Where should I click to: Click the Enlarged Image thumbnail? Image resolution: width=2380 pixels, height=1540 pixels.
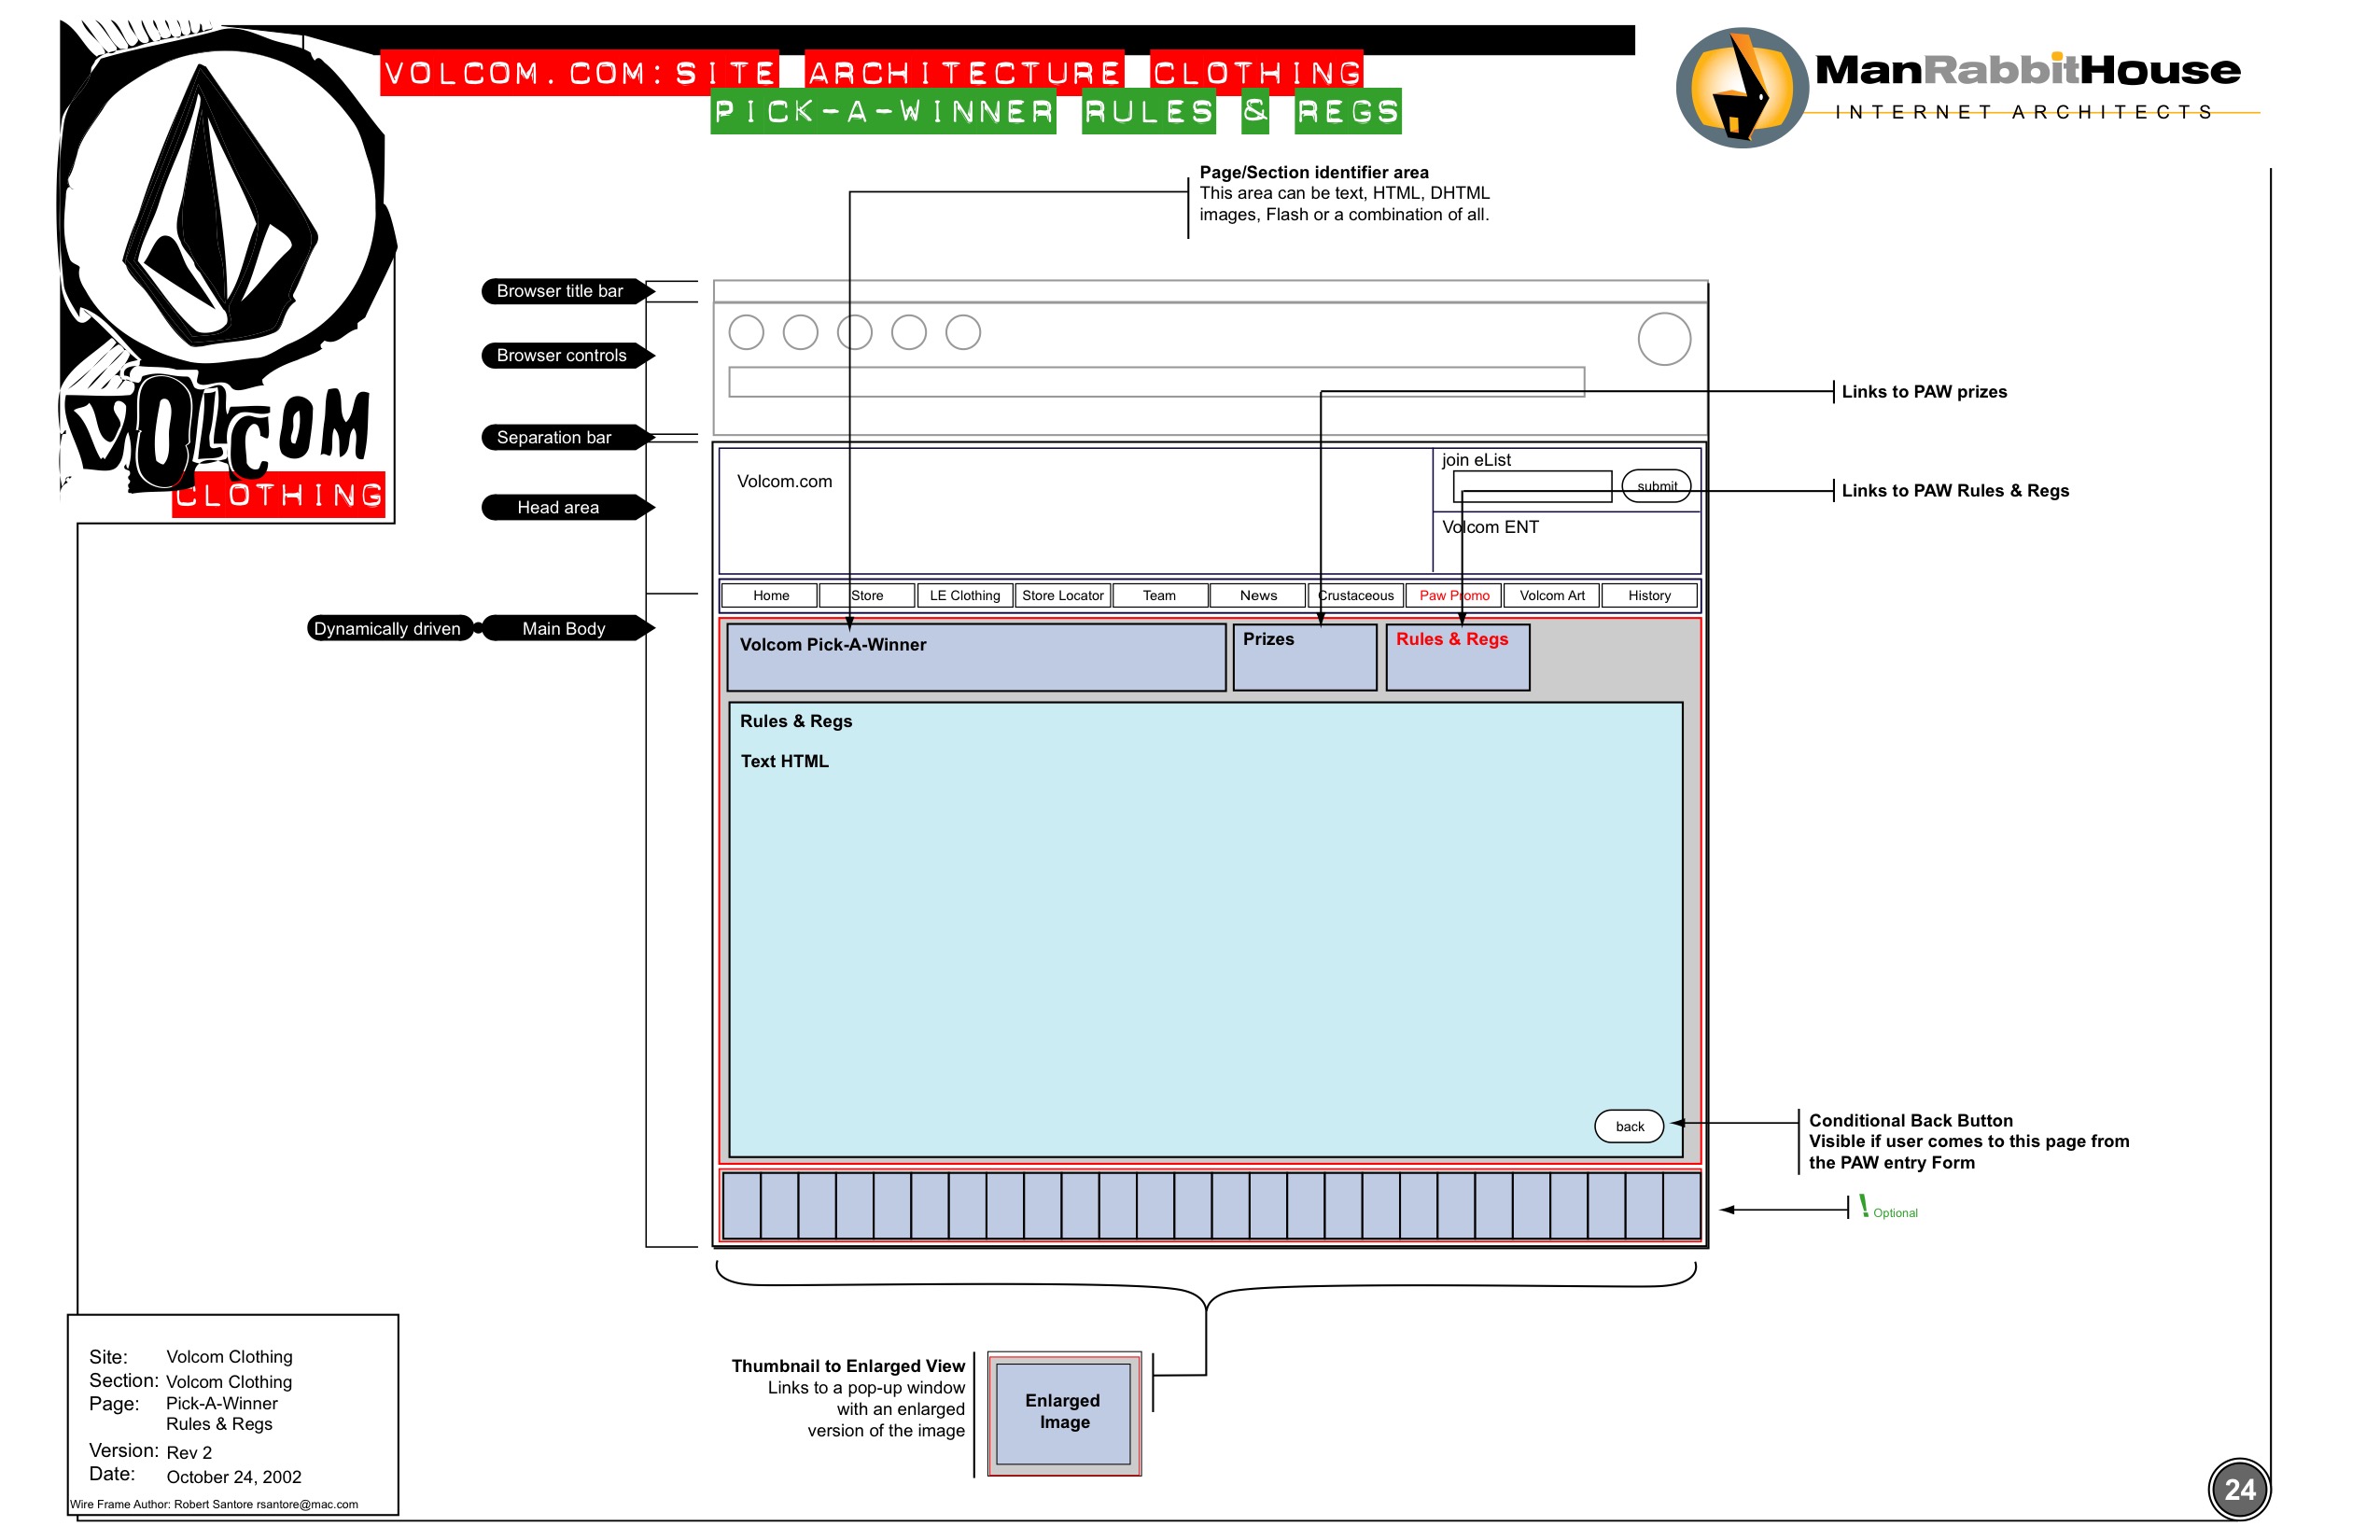pyautogui.click(x=1064, y=1413)
